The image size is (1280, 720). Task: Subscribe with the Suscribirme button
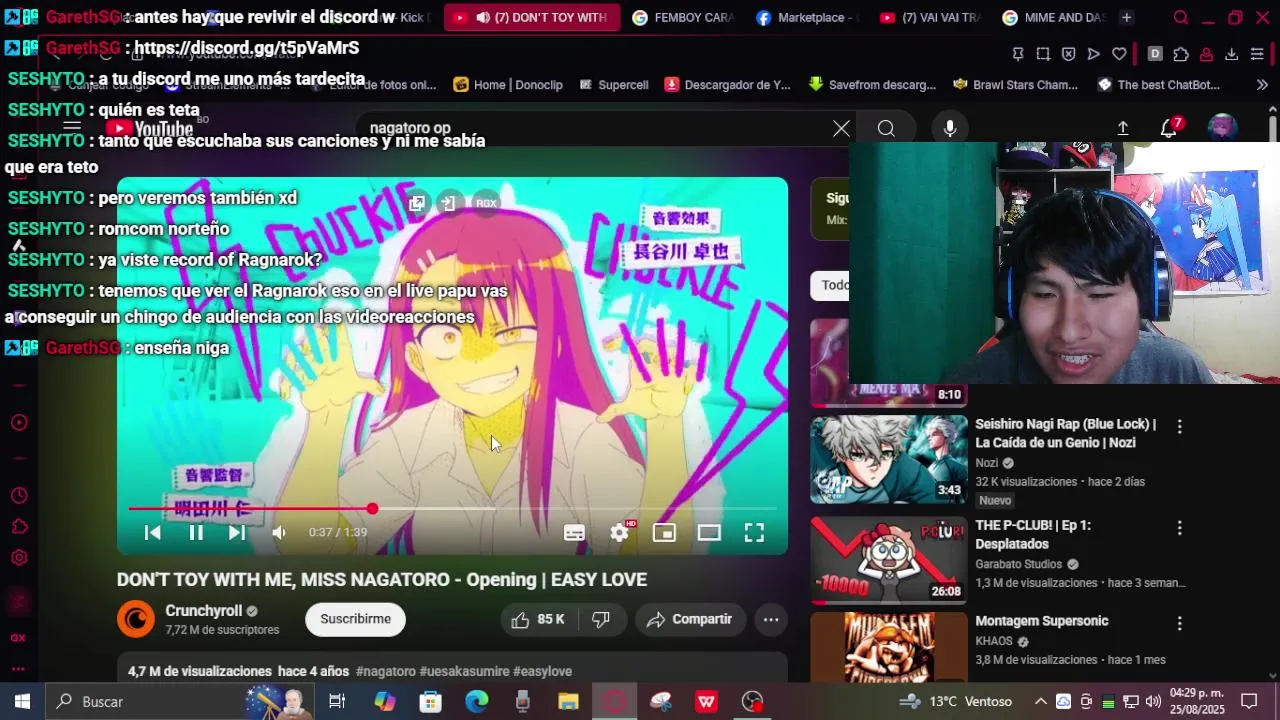pos(355,620)
